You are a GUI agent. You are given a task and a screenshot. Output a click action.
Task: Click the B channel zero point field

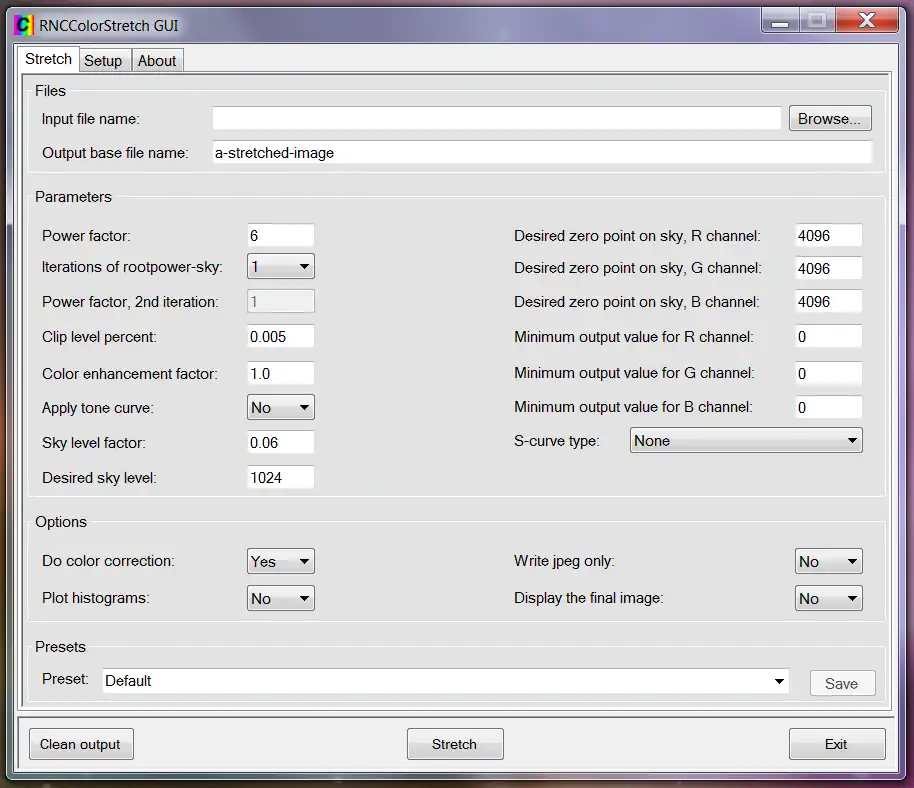point(828,301)
